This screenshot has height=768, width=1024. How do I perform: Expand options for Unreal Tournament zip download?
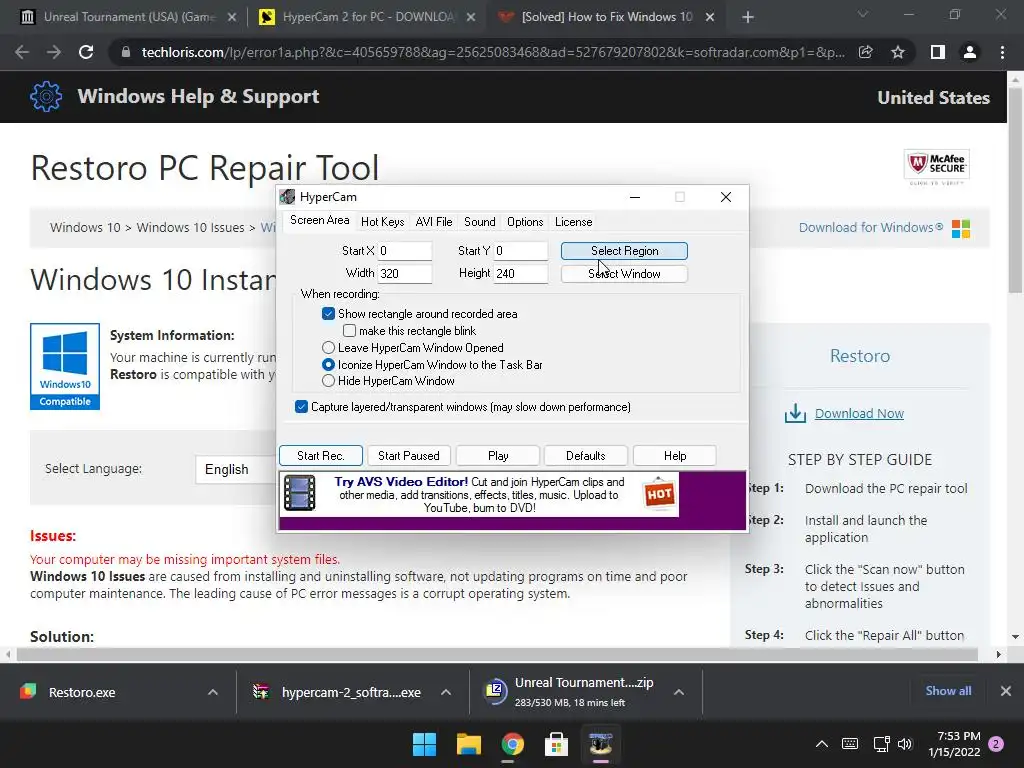pos(679,692)
